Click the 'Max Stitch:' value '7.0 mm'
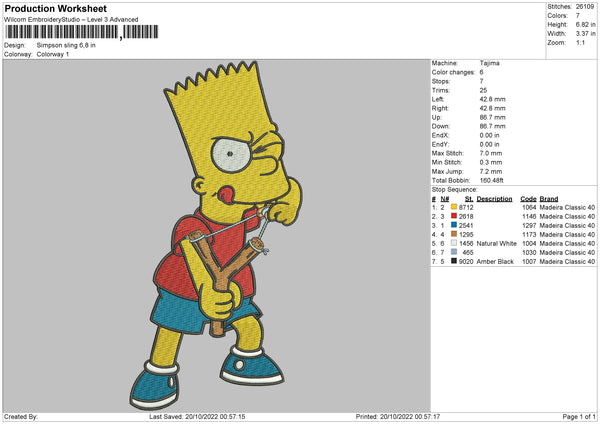600x424 pixels. coord(491,153)
